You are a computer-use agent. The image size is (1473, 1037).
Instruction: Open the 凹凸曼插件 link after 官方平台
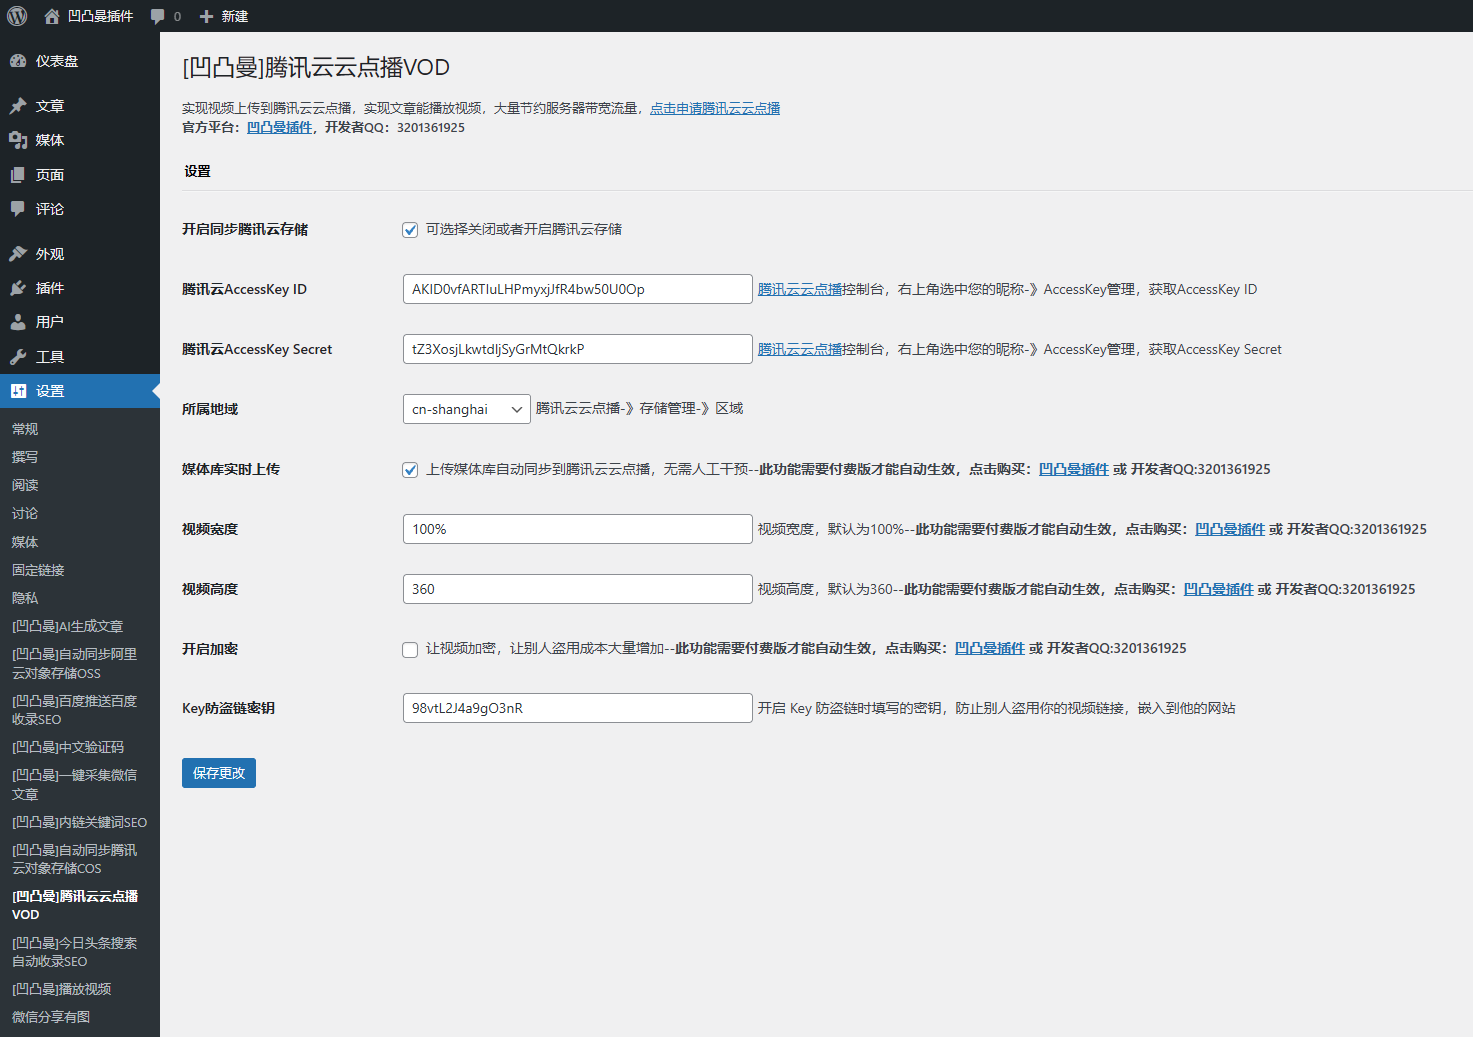point(279,127)
